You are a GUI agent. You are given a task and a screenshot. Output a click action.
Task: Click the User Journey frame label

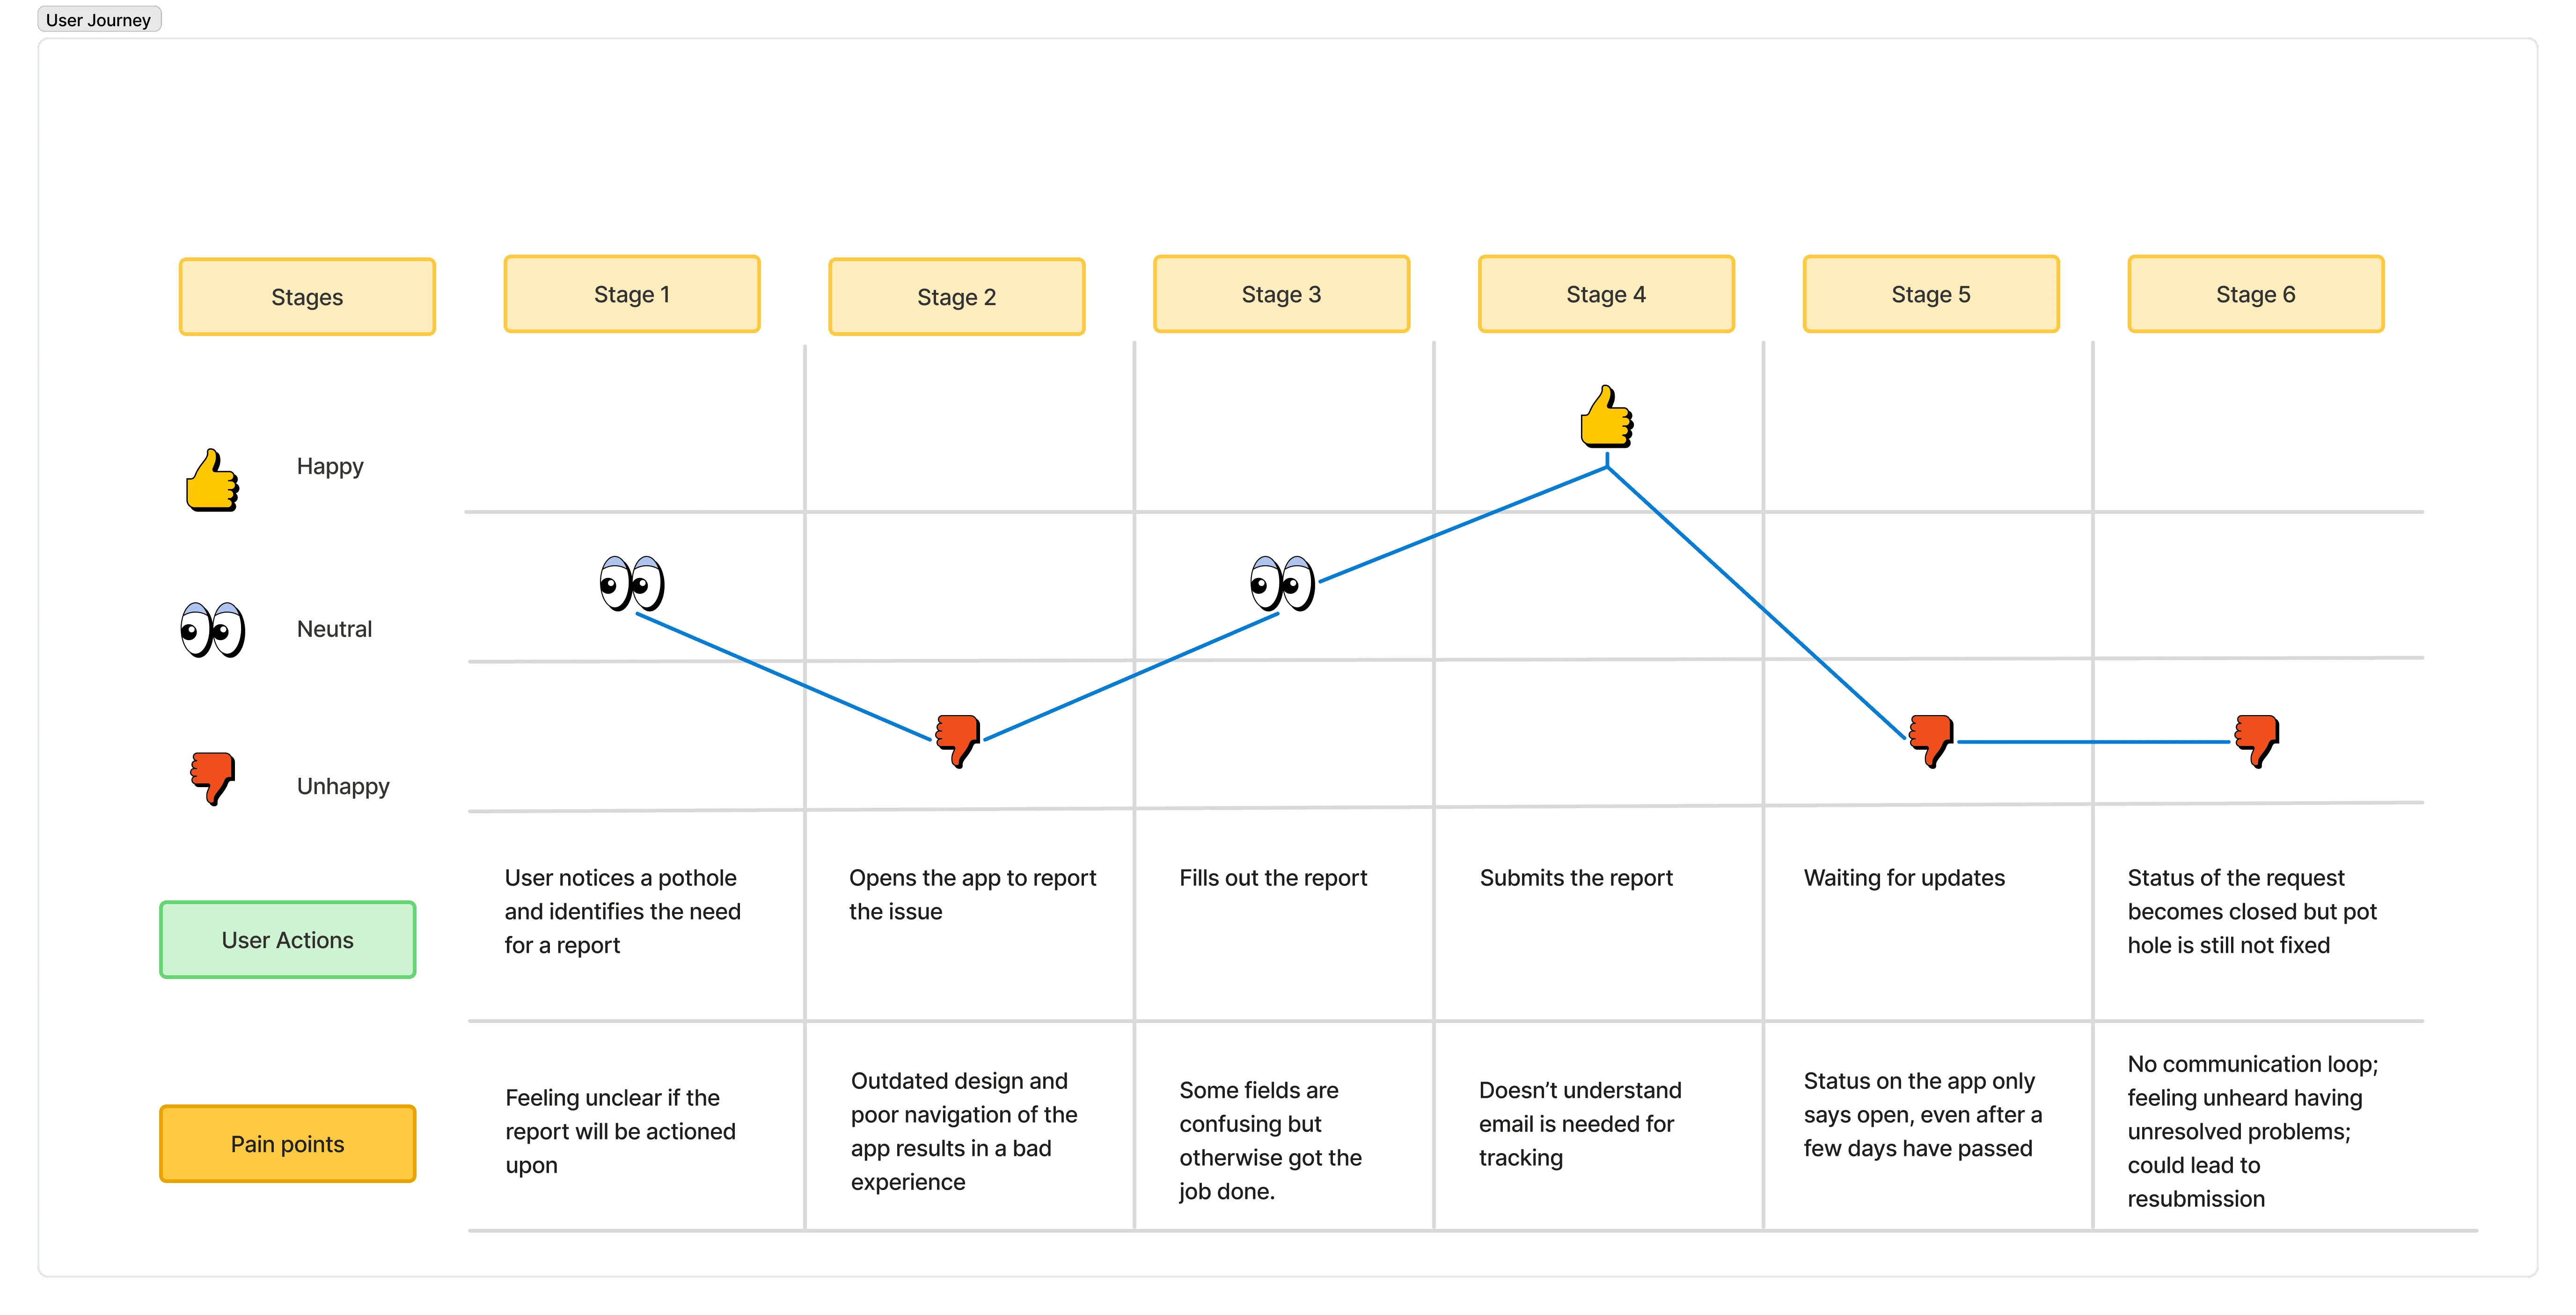(x=98, y=20)
